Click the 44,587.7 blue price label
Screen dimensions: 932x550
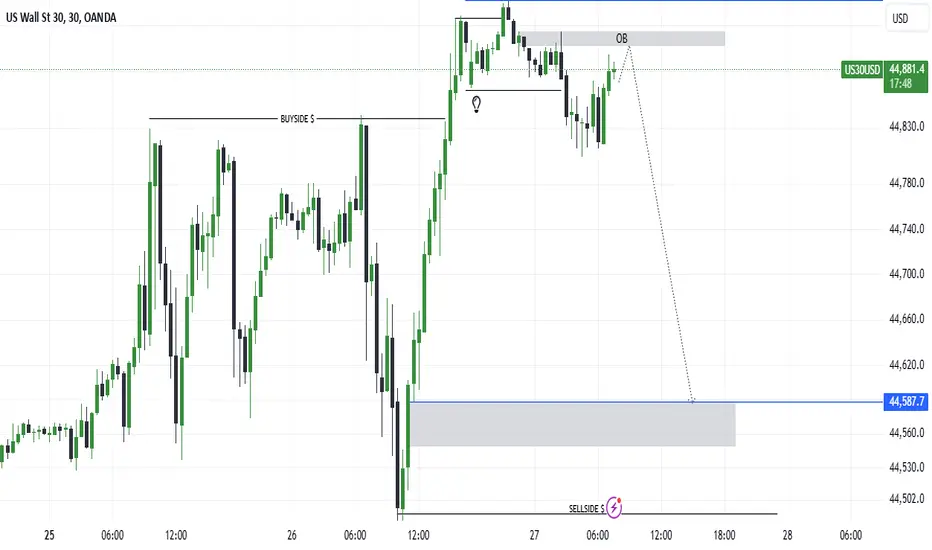coord(905,402)
